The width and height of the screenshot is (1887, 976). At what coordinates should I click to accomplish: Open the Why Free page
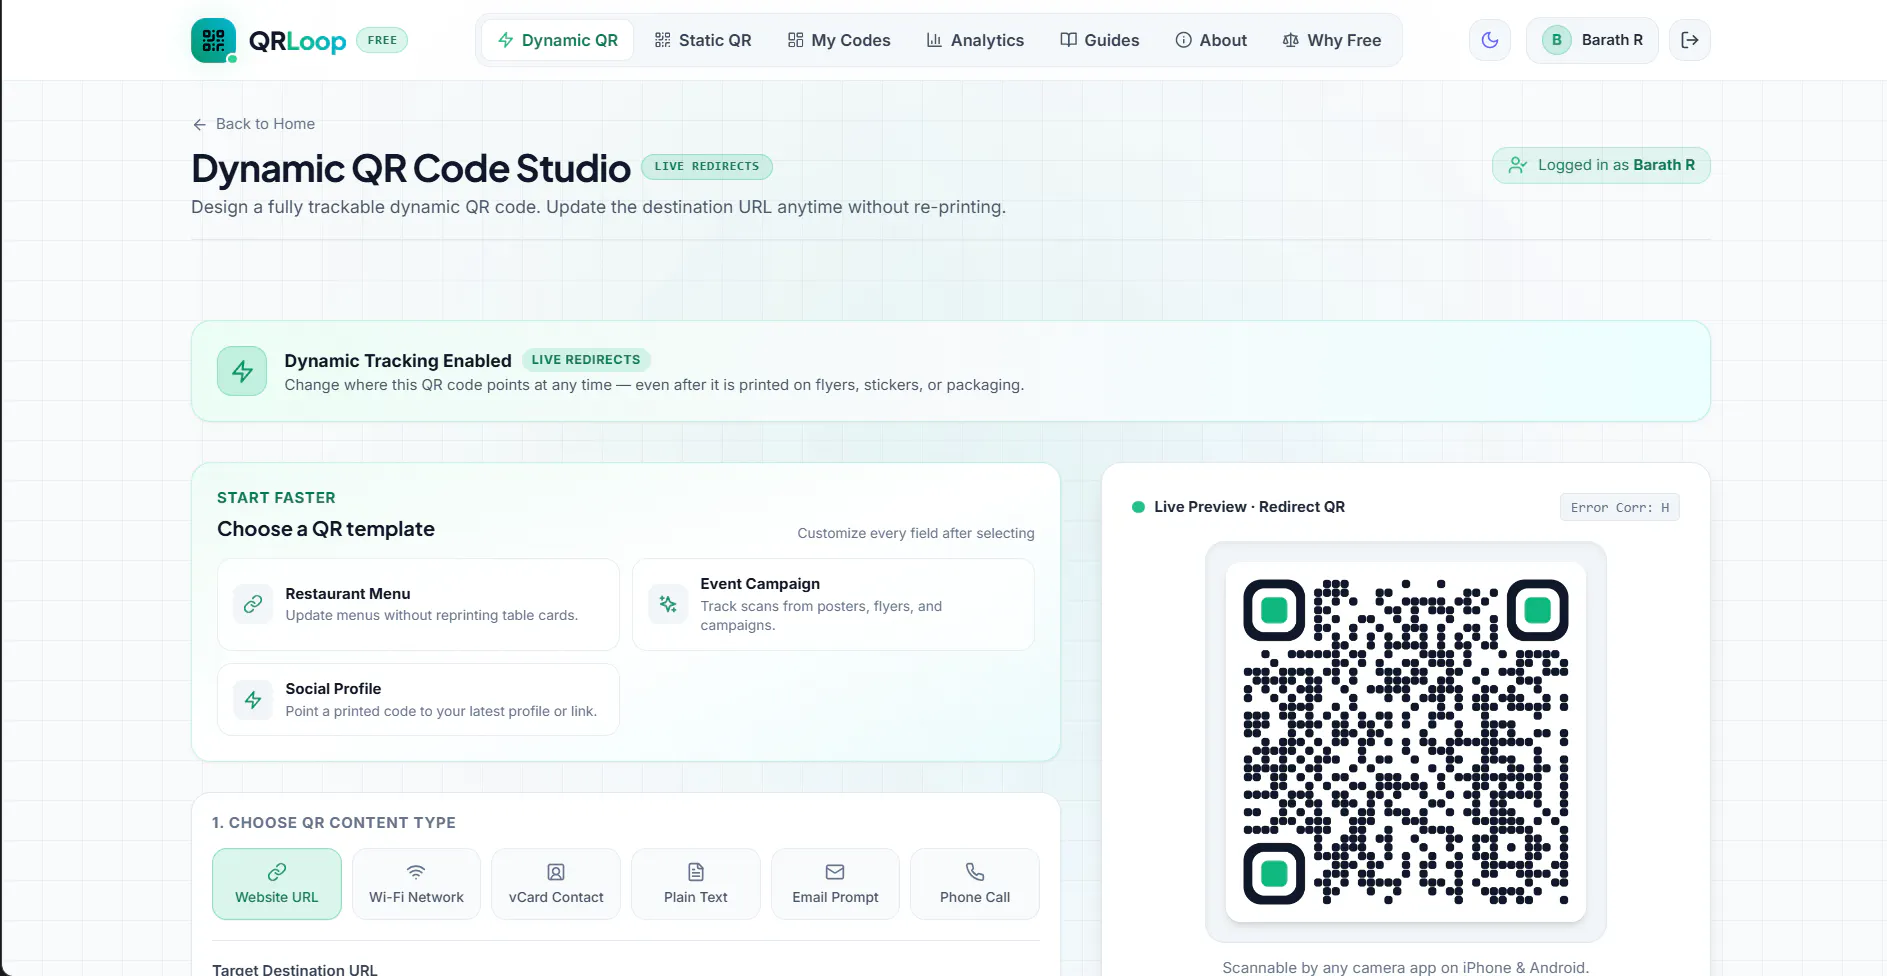point(1332,40)
